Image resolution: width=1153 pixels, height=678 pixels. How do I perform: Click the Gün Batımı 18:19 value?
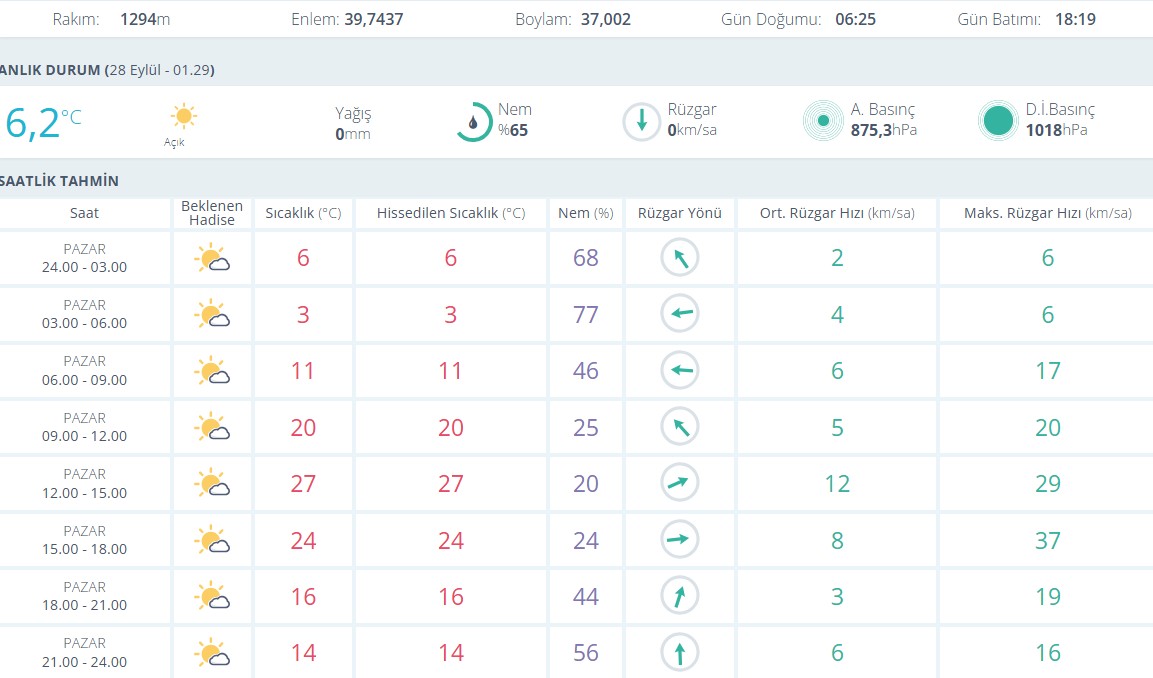[x=1075, y=19]
